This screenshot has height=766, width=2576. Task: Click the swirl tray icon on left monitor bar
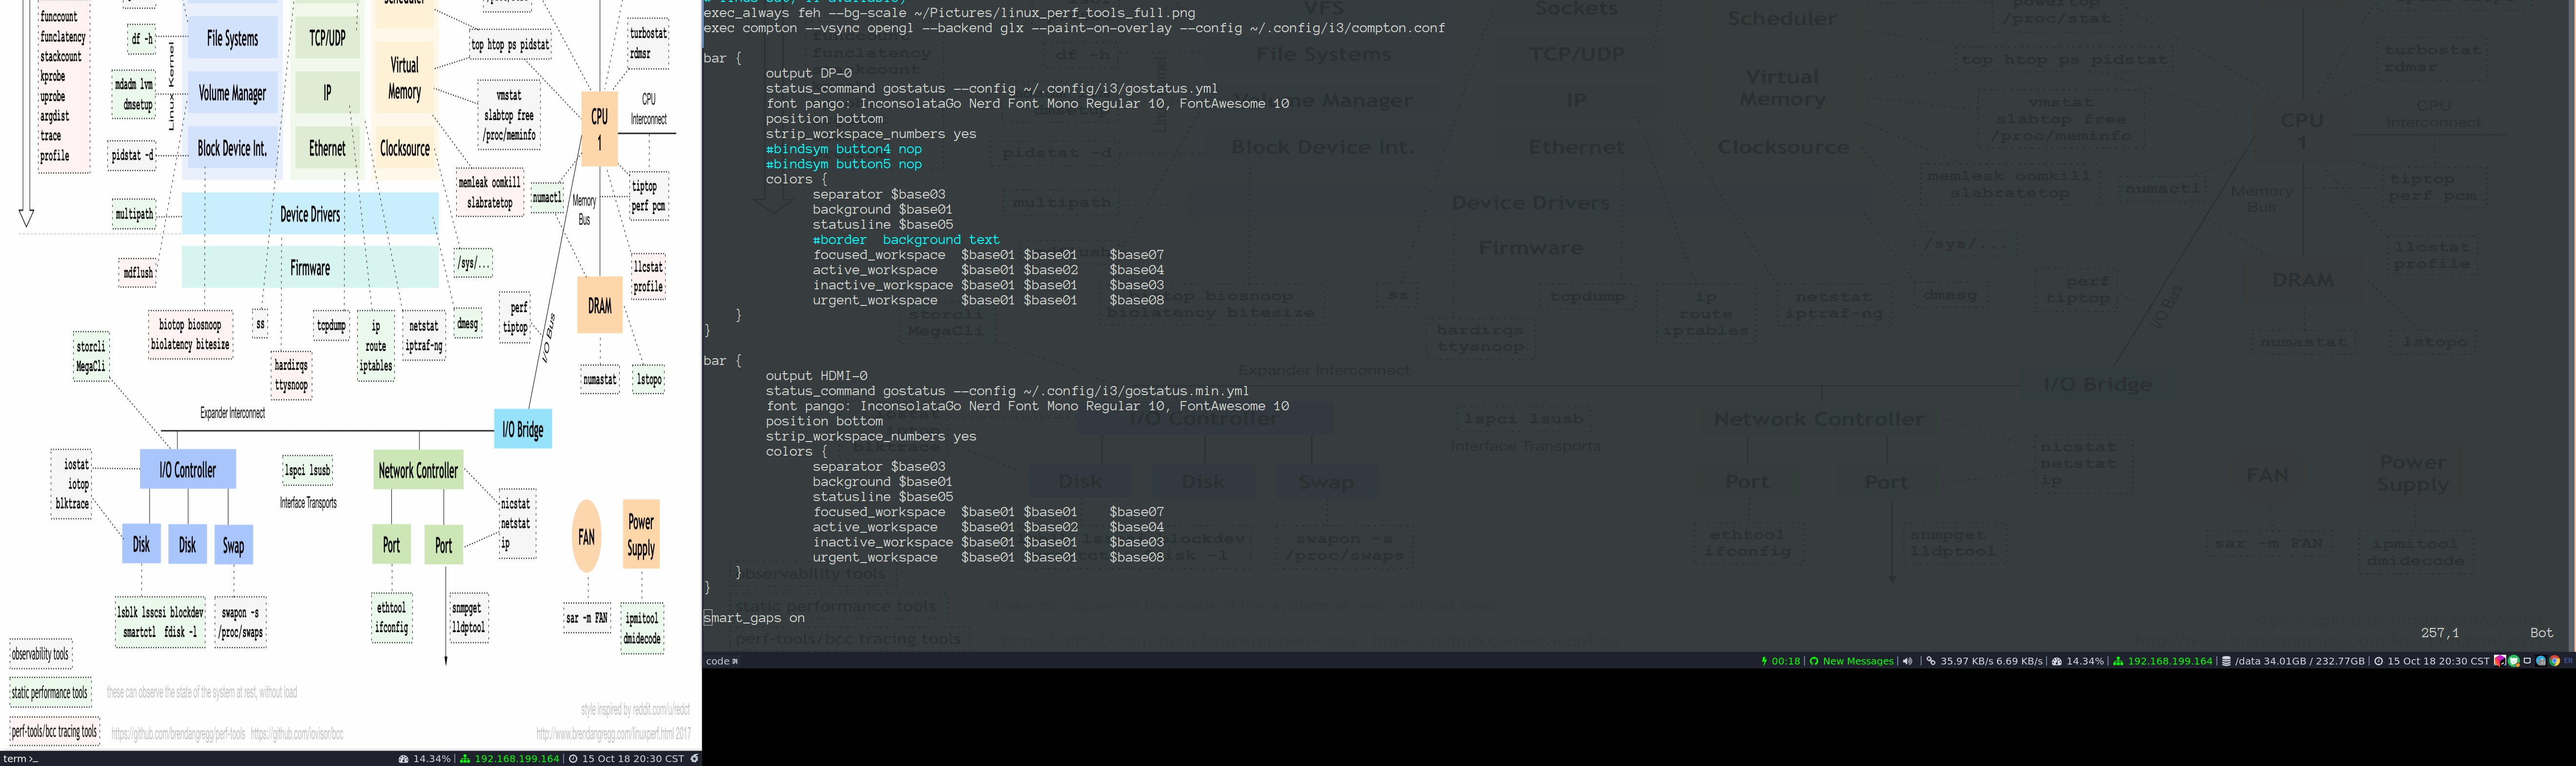(695, 759)
